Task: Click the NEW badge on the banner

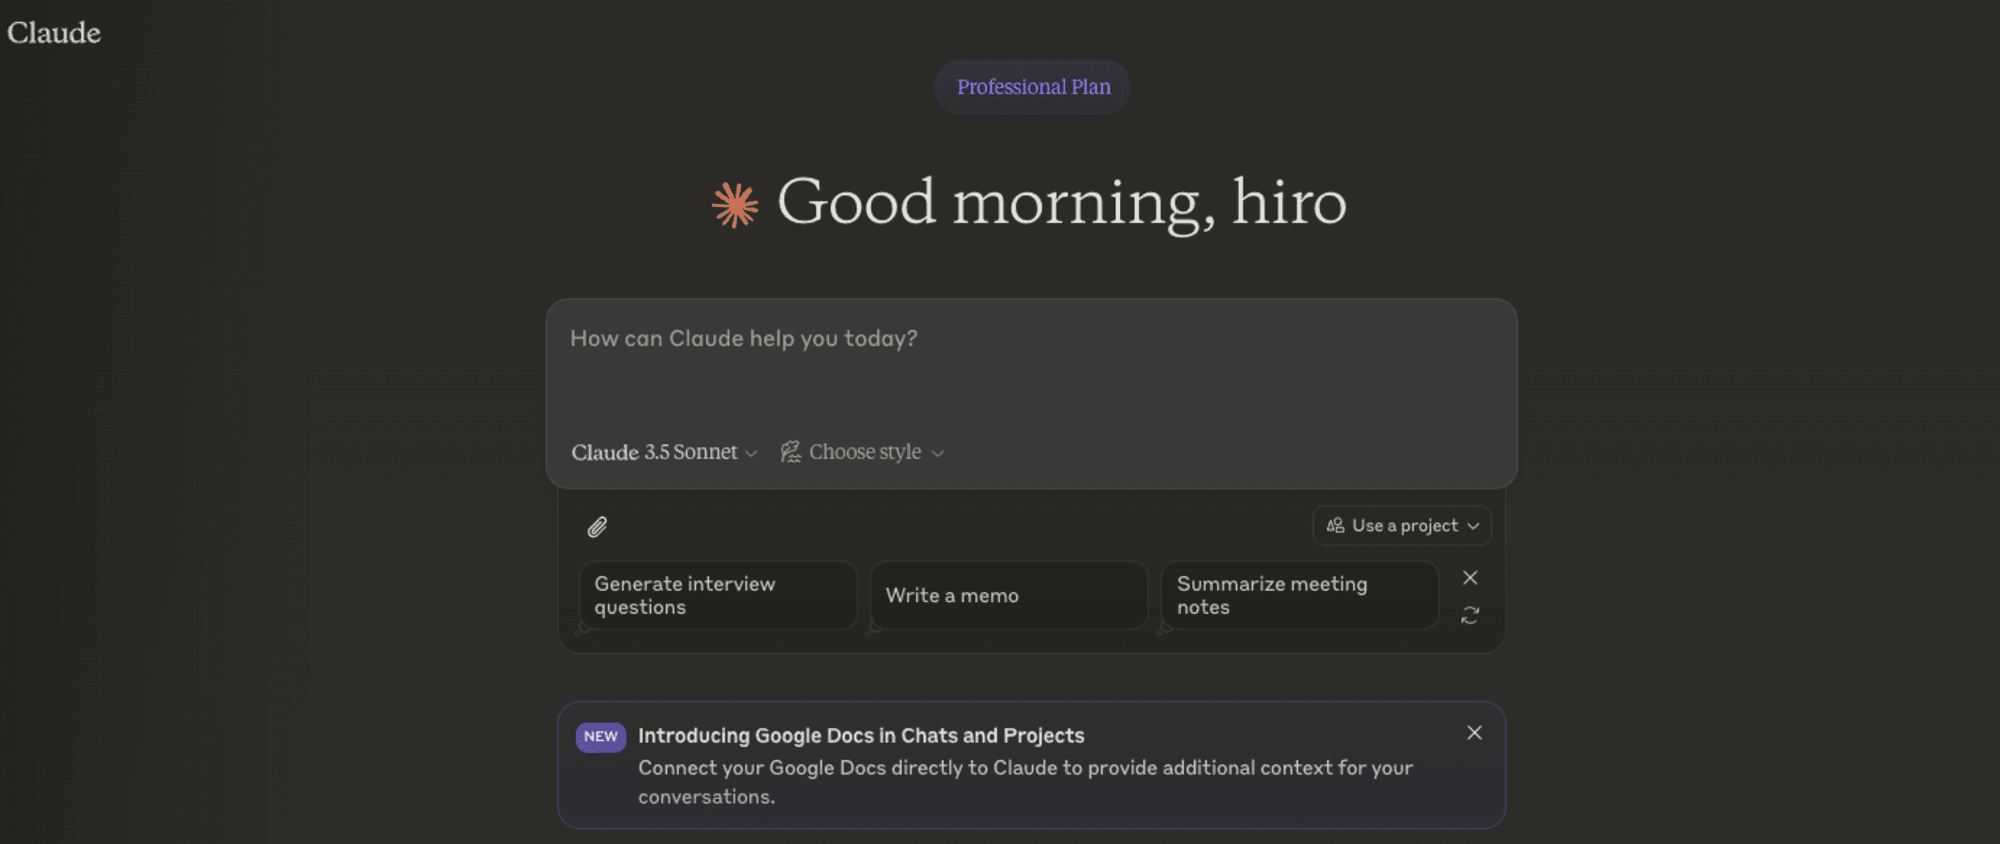Action: pyautogui.click(x=601, y=737)
